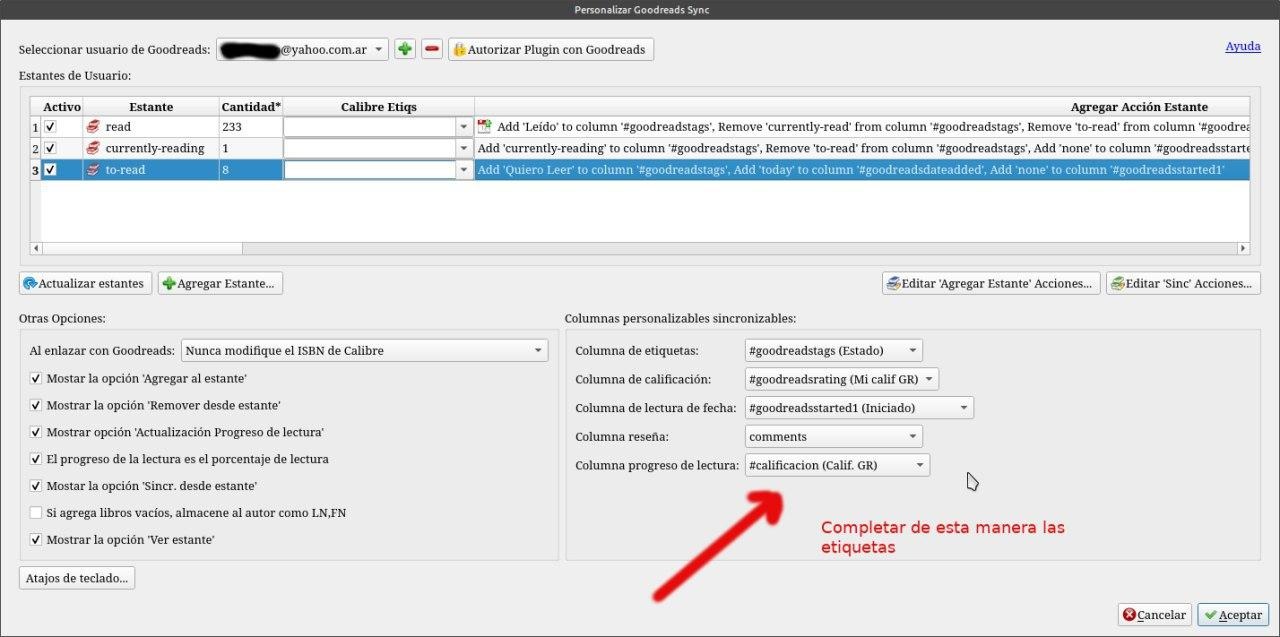Viewport: 1280px width, 637px height.
Task: Open Columna de calificación dropdown
Action: point(842,379)
